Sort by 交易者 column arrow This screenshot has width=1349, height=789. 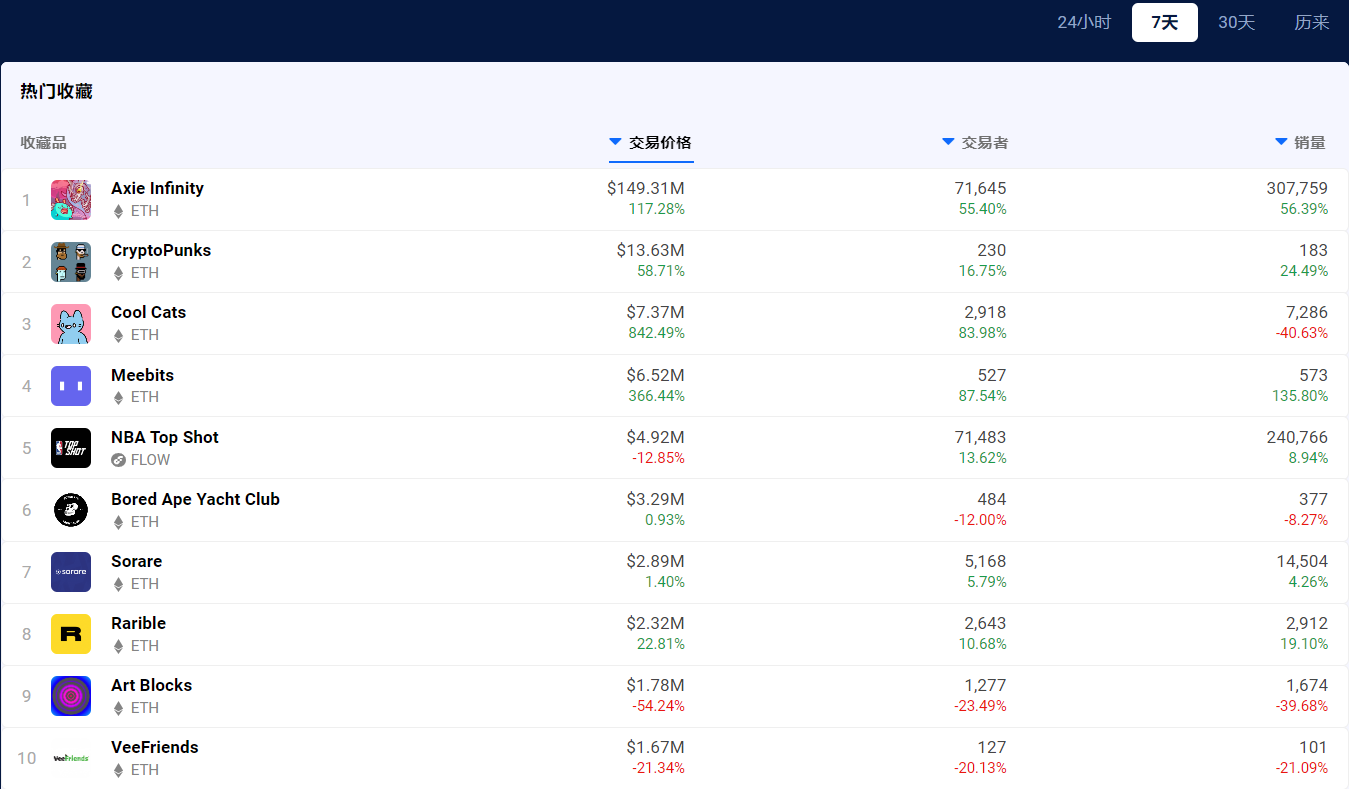(948, 142)
